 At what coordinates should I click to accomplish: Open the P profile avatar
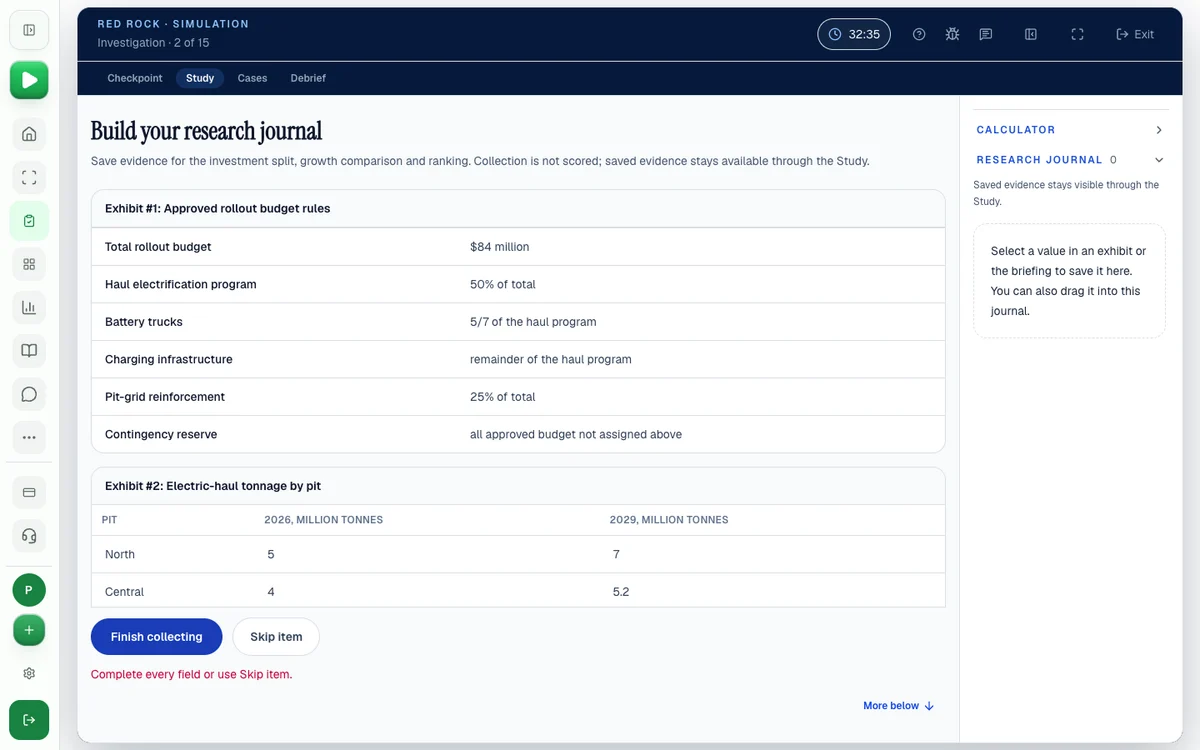click(28, 590)
